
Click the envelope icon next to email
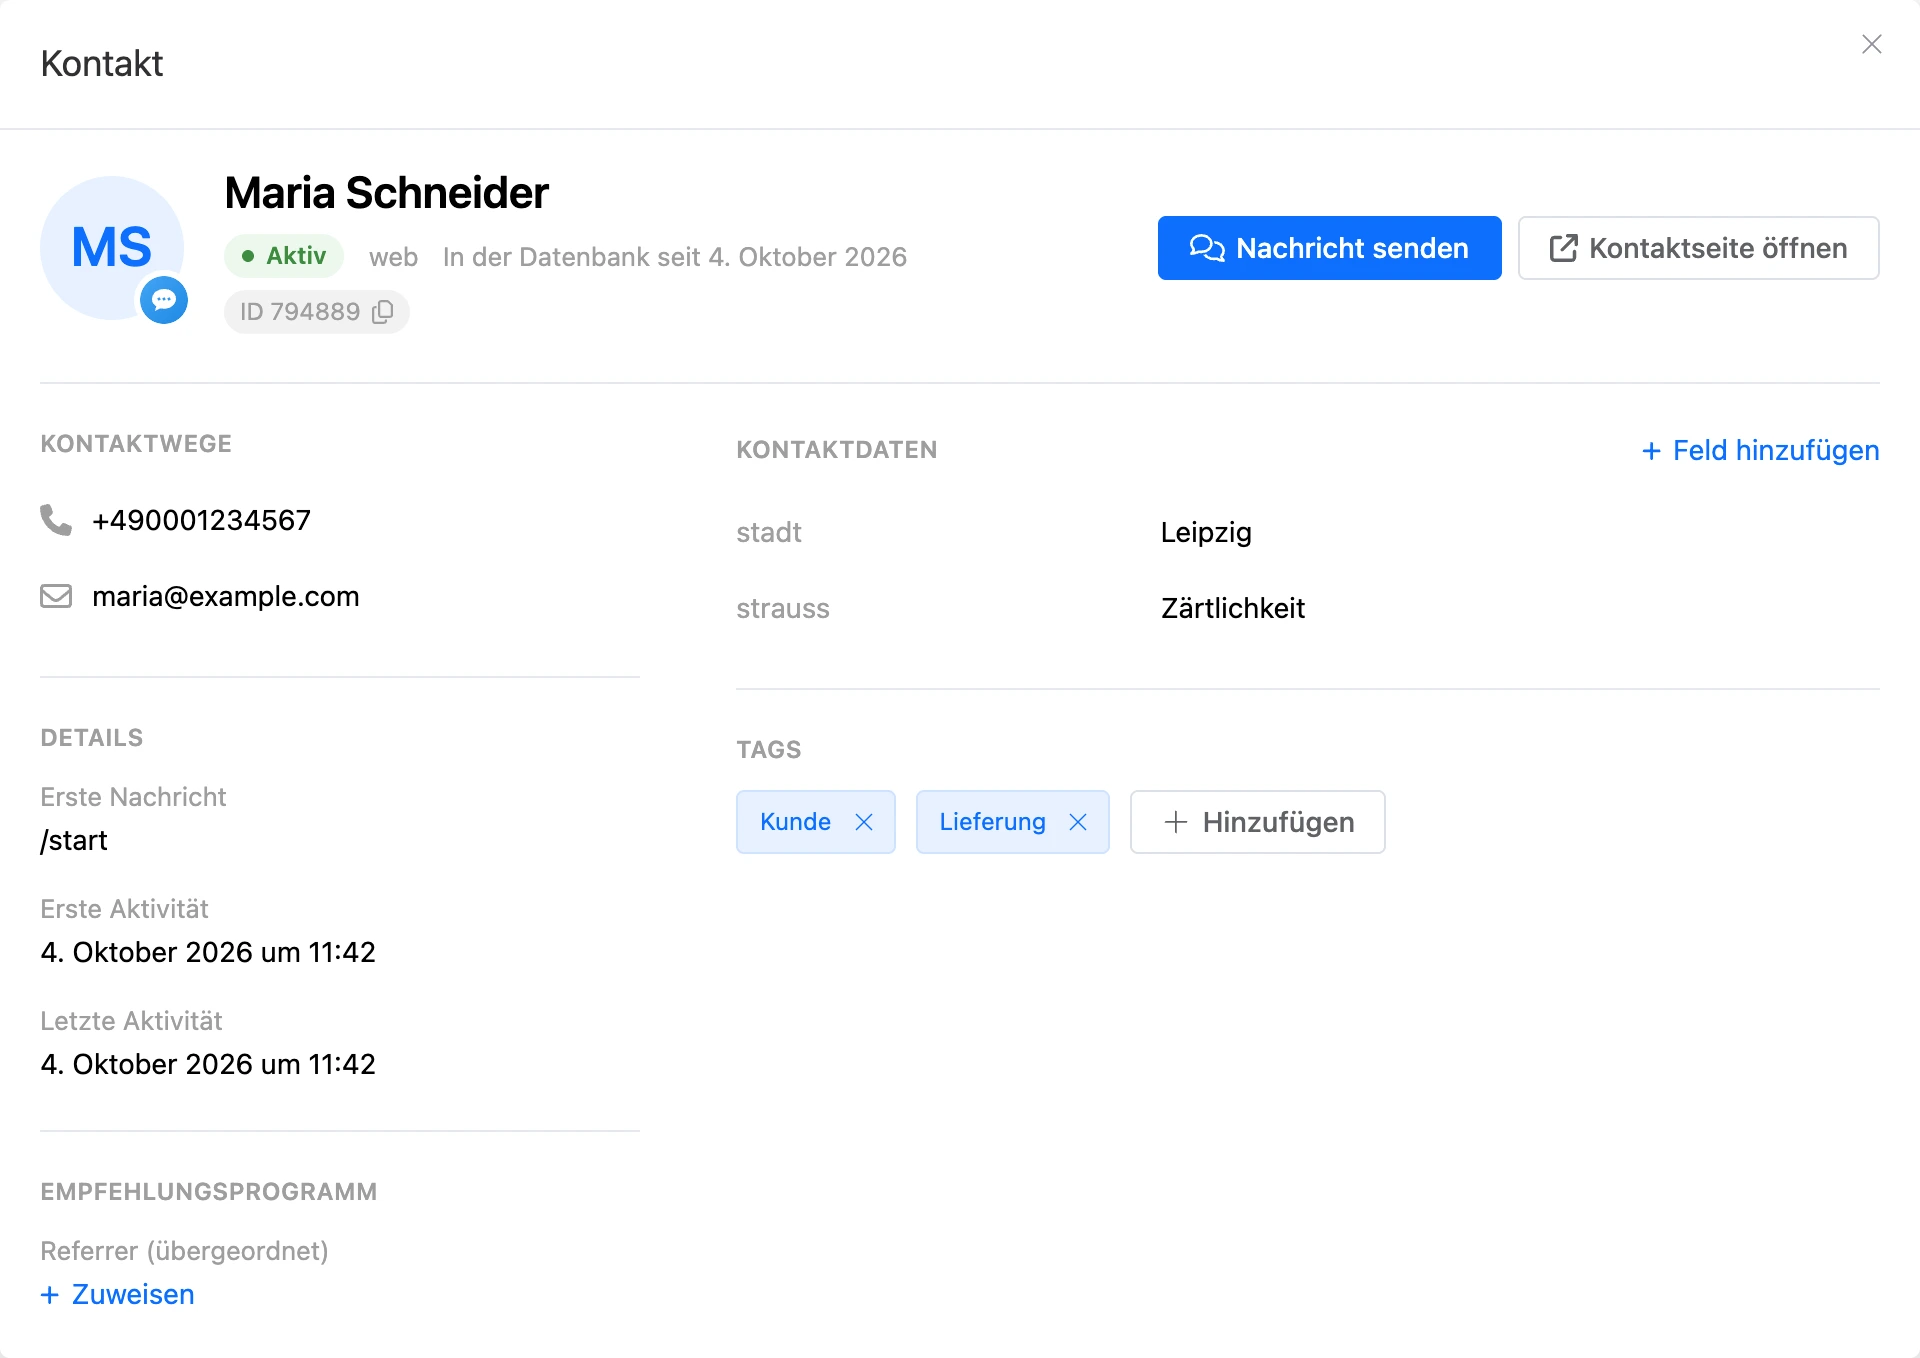[x=56, y=596]
